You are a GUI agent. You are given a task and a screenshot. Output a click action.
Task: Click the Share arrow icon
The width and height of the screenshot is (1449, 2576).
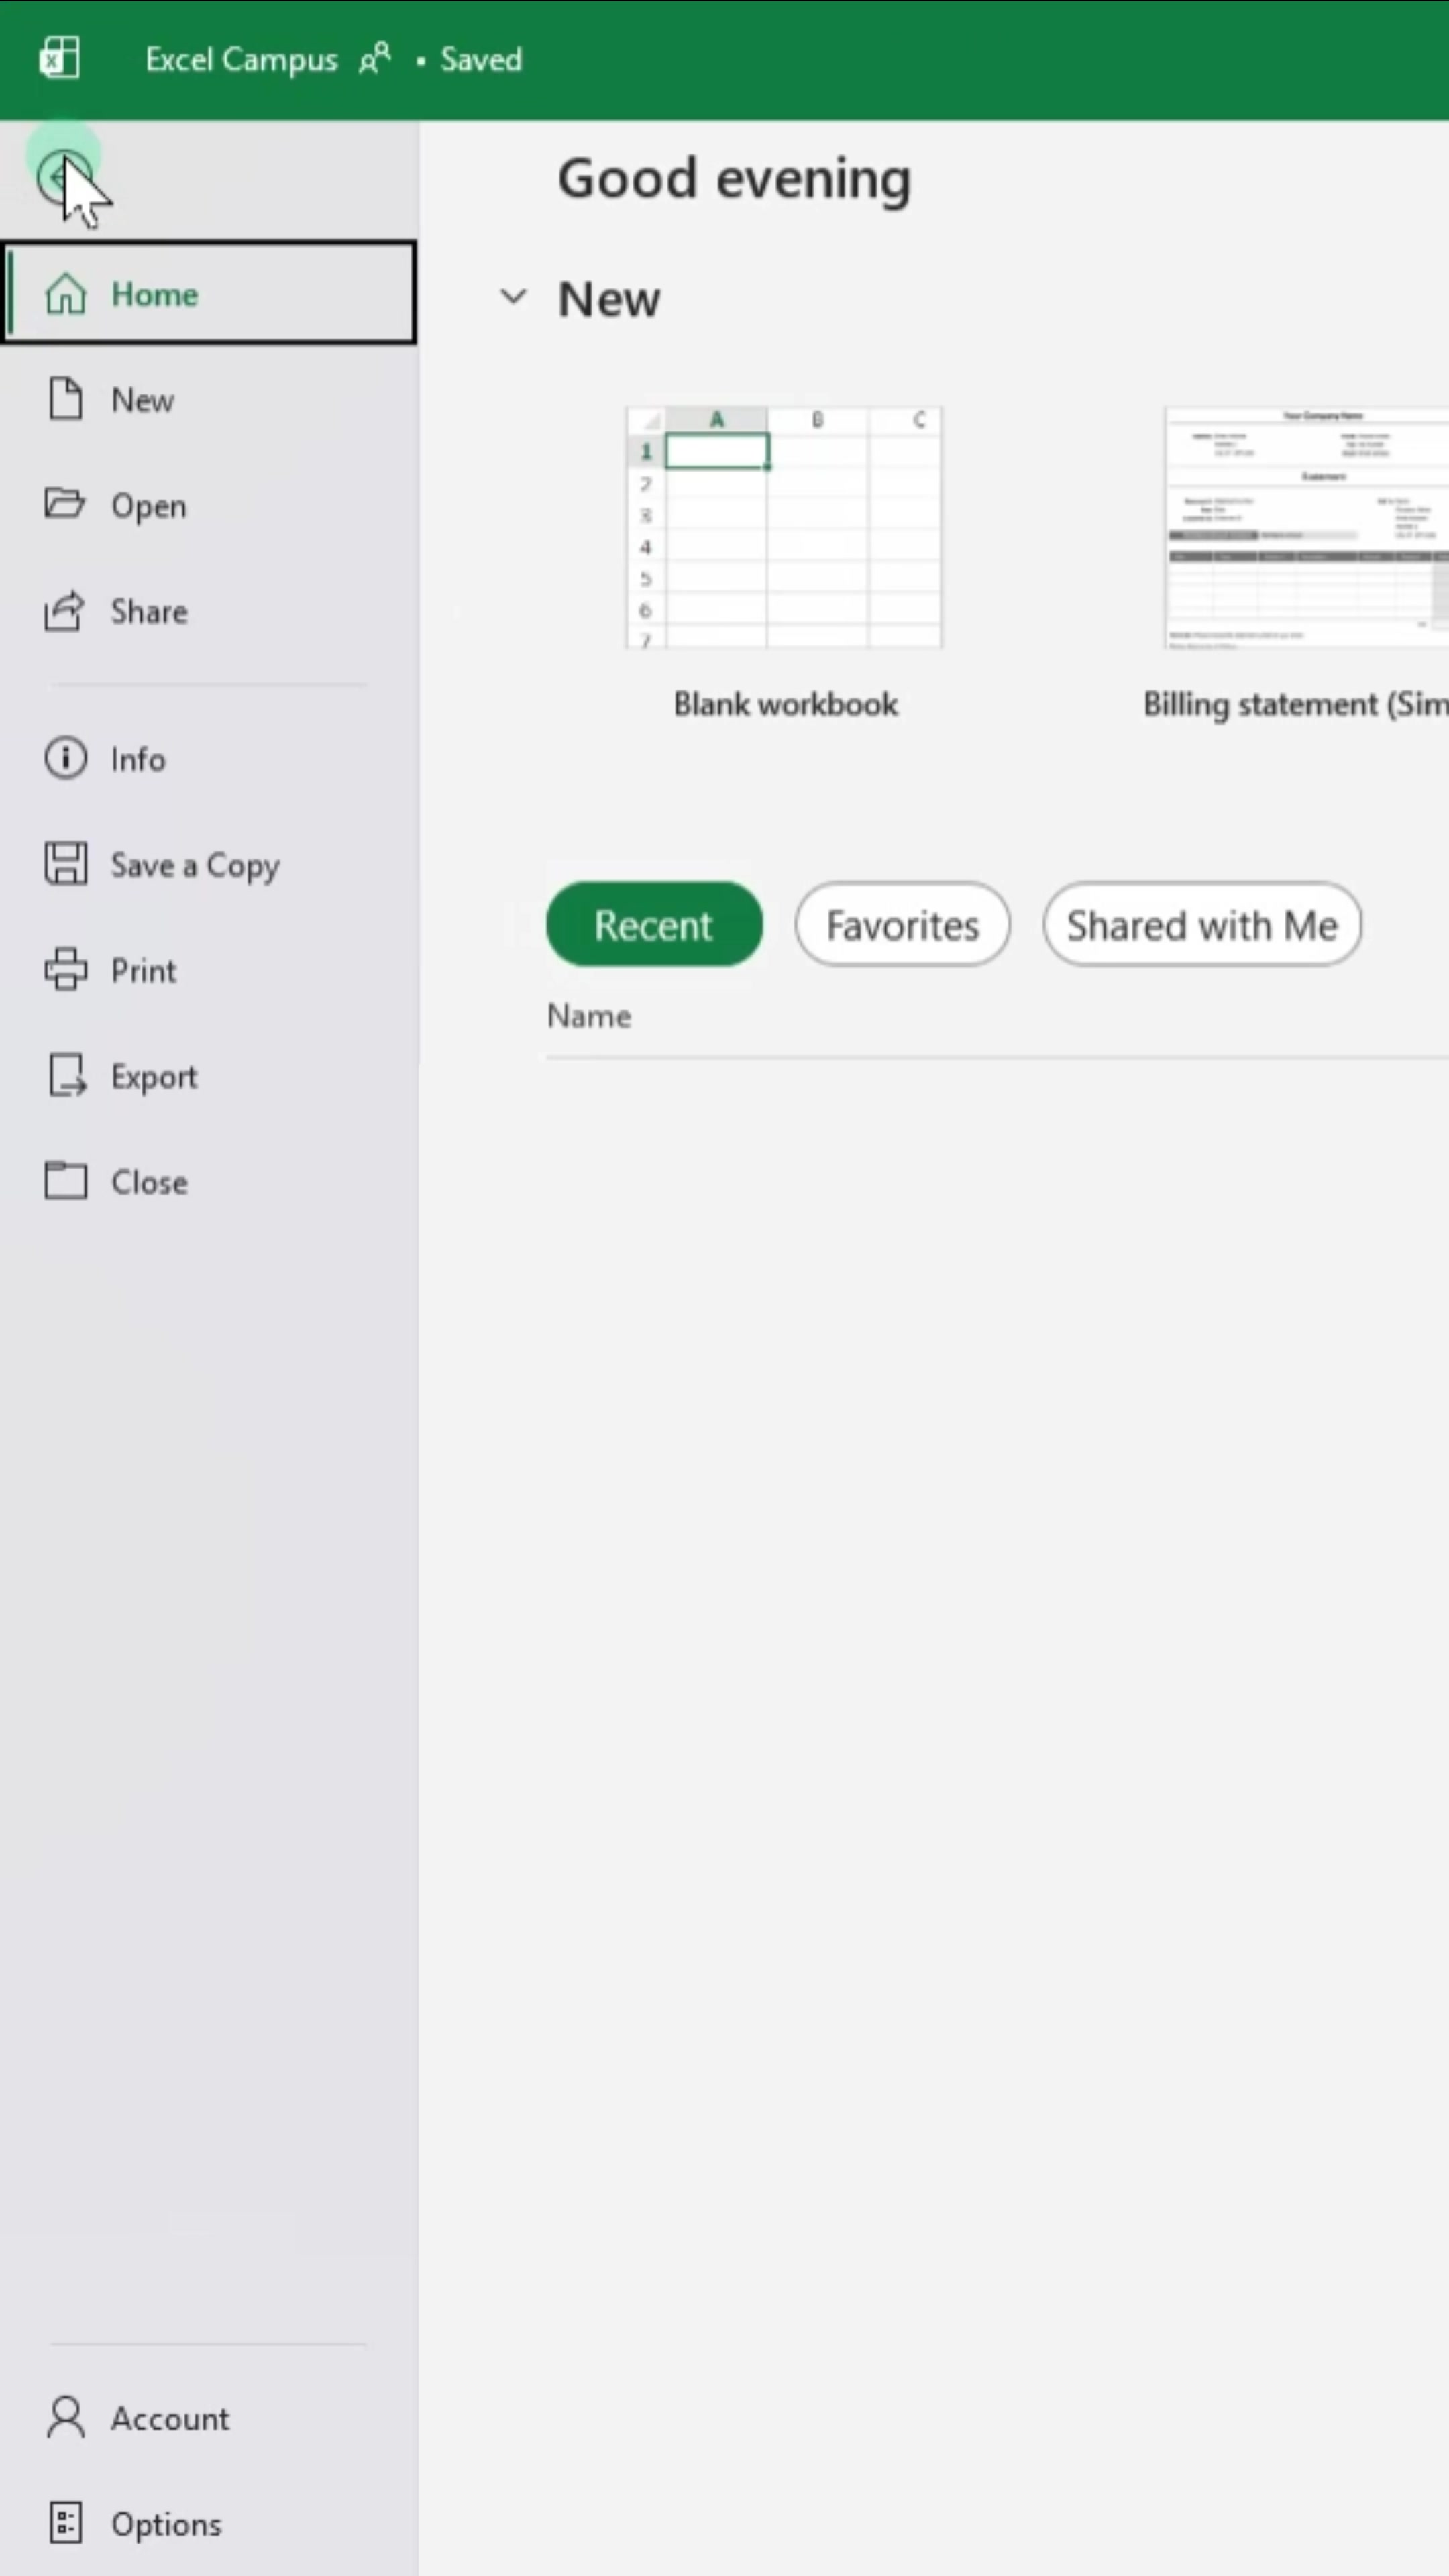coord(65,611)
